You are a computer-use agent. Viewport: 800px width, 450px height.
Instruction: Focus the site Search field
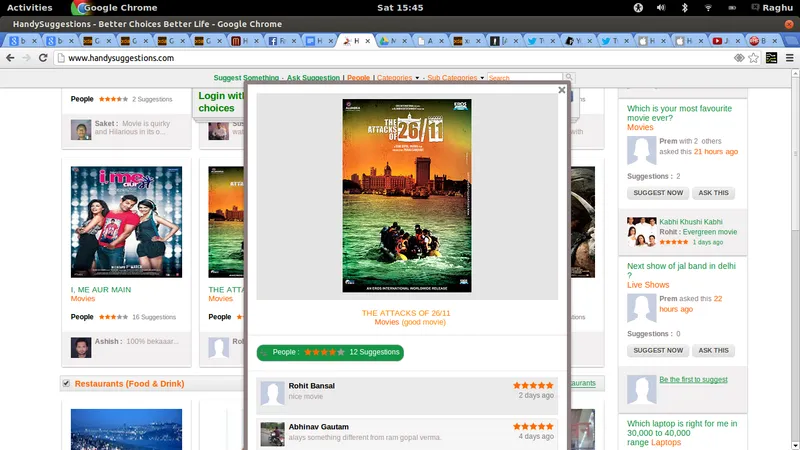pos(525,78)
